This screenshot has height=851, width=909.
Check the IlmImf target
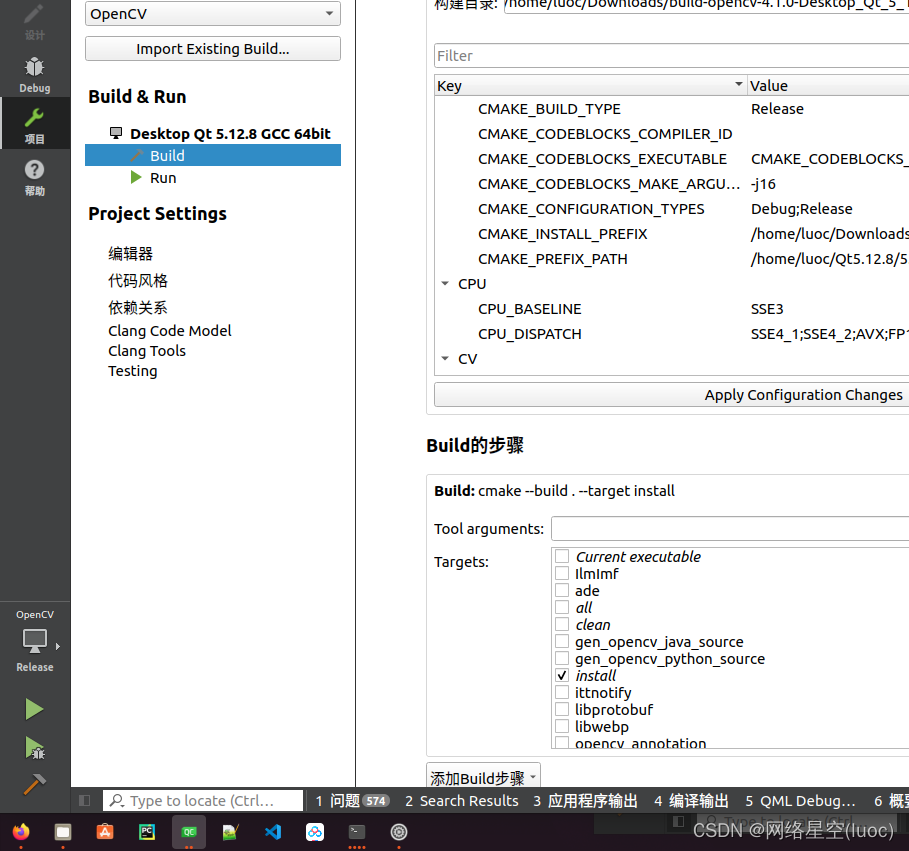pos(562,573)
